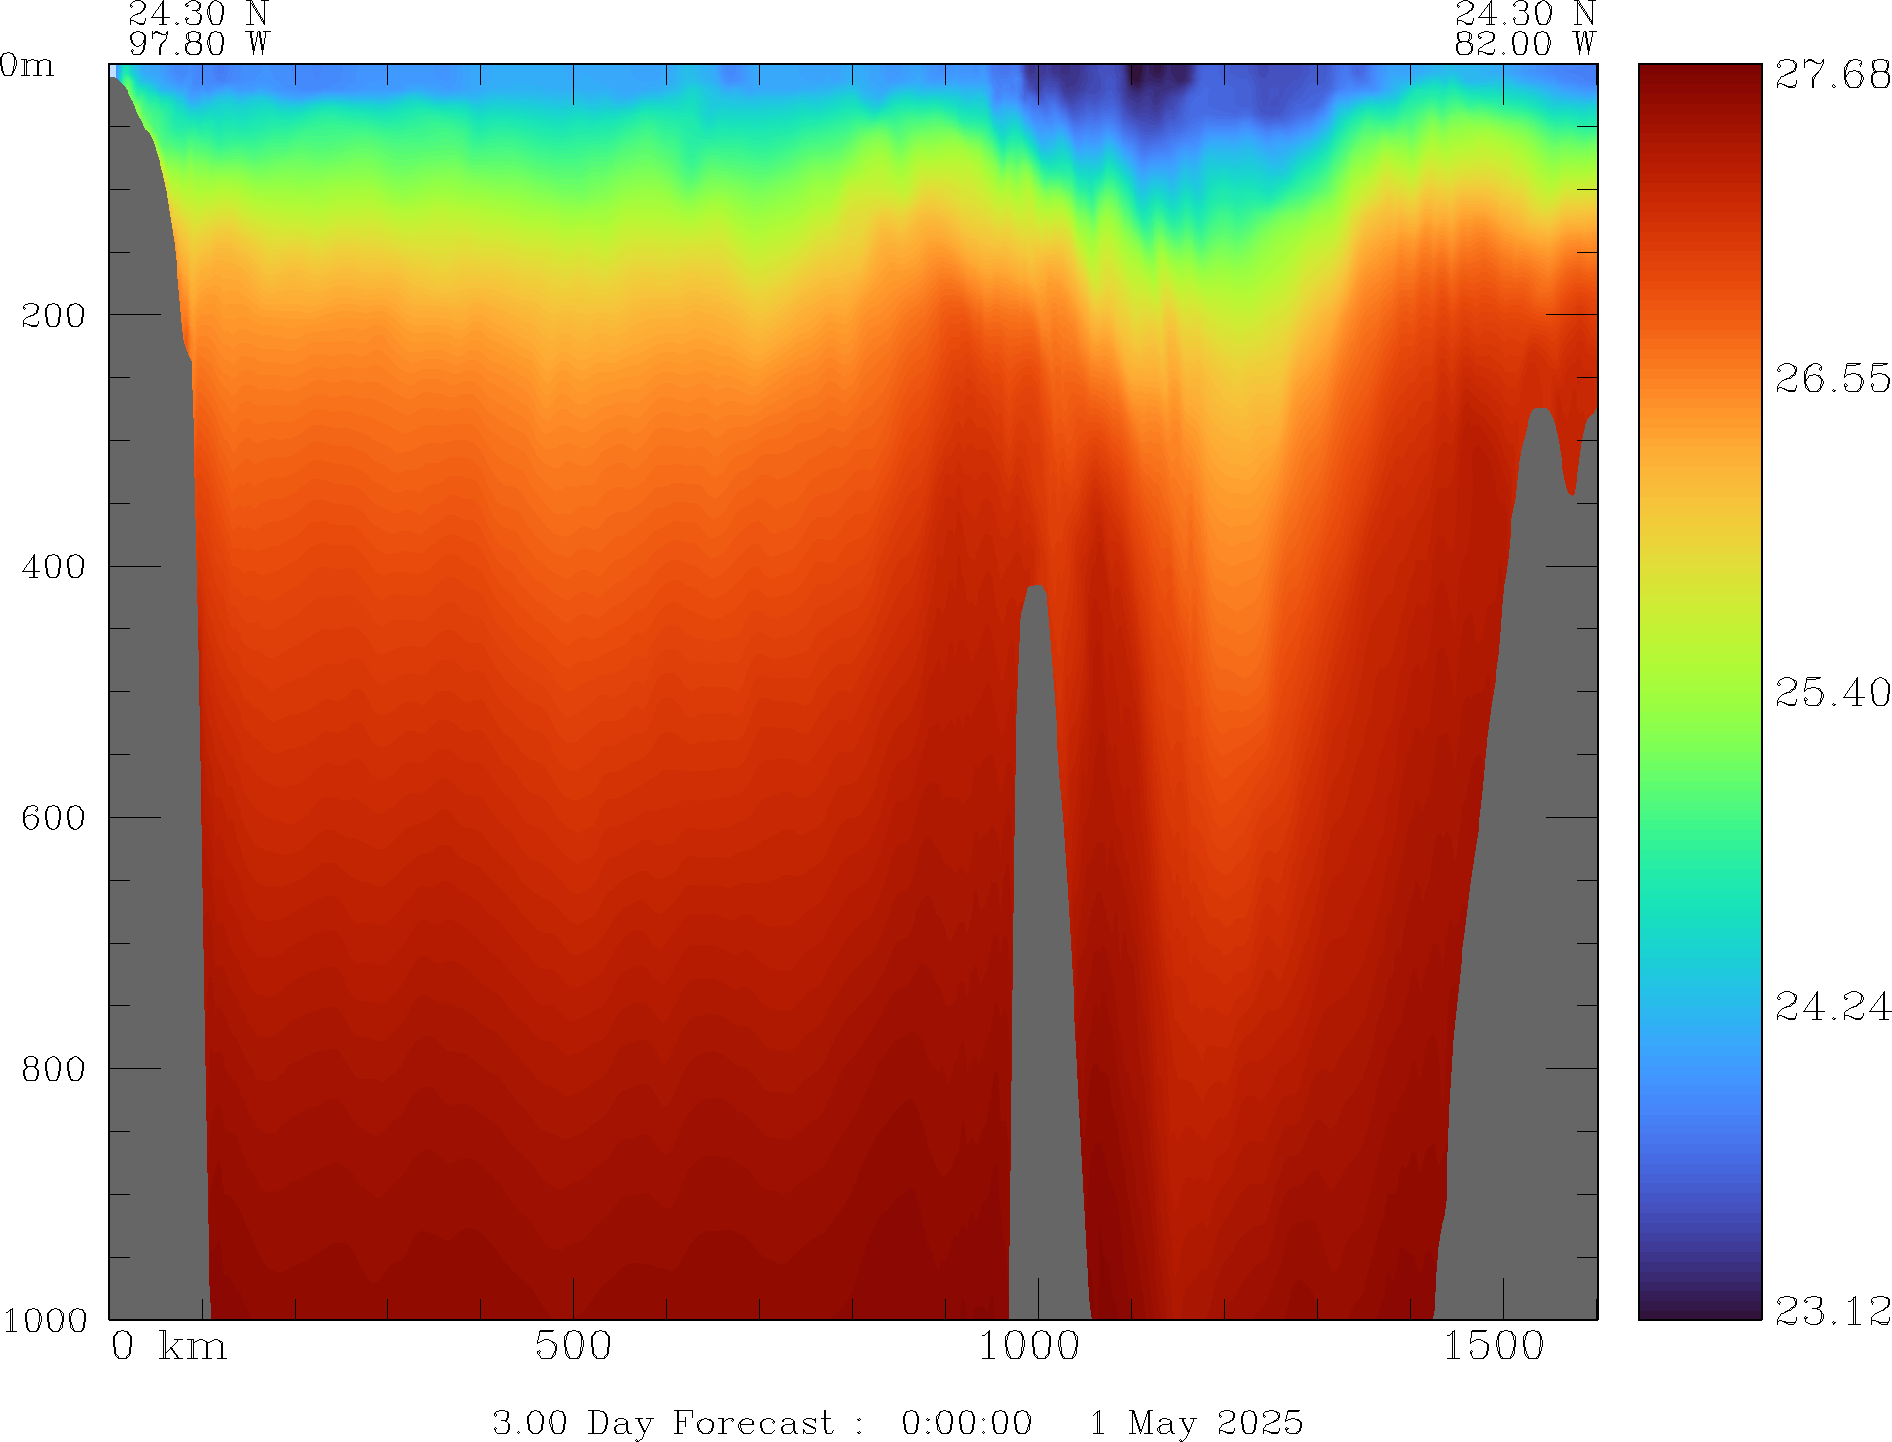Click the 0 km distance axis label

(x=168, y=1346)
